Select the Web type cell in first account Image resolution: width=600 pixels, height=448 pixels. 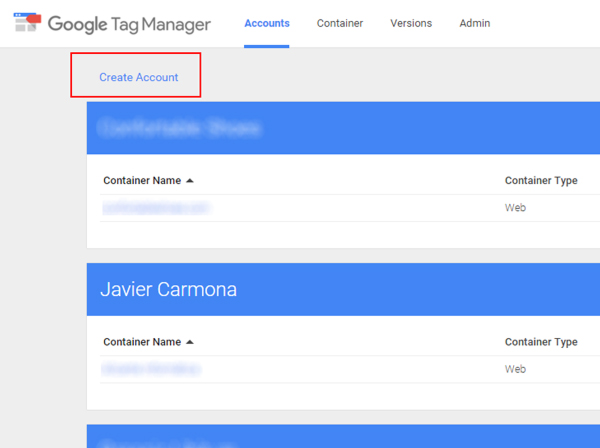point(515,208)
